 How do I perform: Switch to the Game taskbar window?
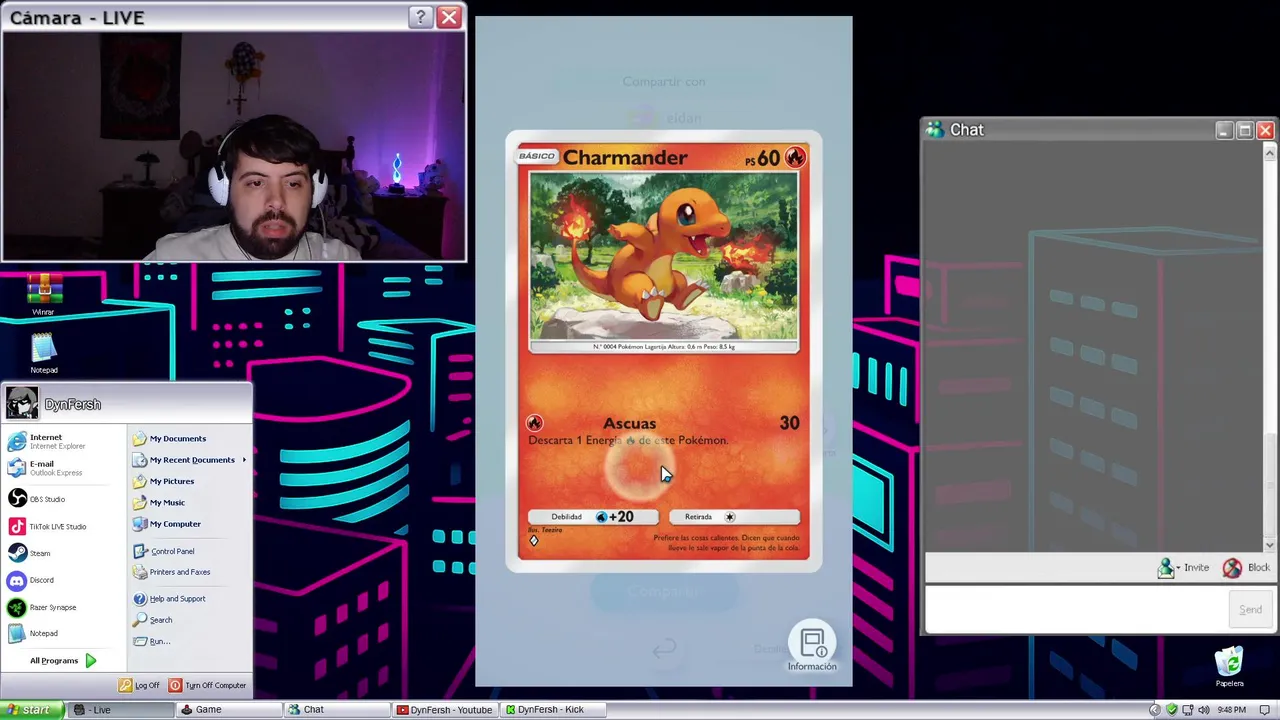coord(229,710)
